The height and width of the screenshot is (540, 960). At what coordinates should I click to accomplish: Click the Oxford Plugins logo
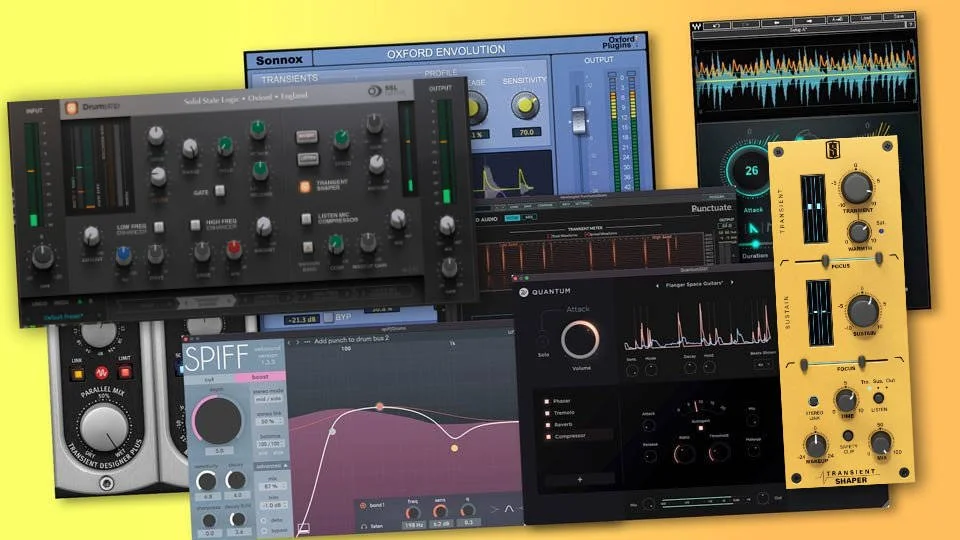pyautogui.click(x=620, y=42)
